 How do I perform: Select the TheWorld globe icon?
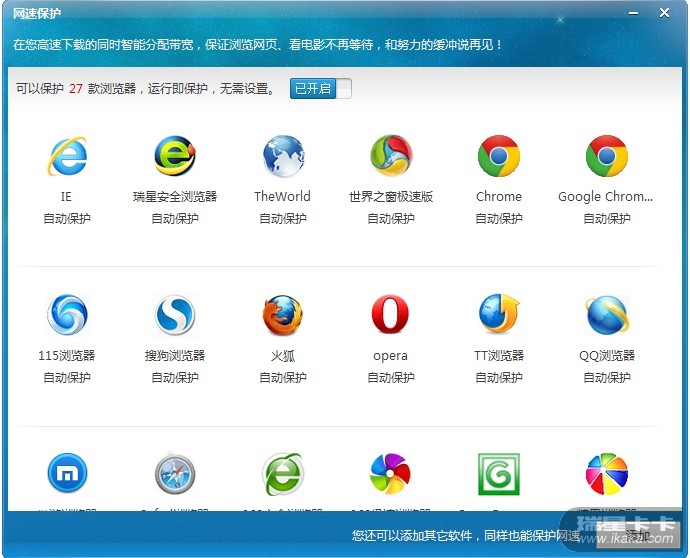[x=283, y=156]
